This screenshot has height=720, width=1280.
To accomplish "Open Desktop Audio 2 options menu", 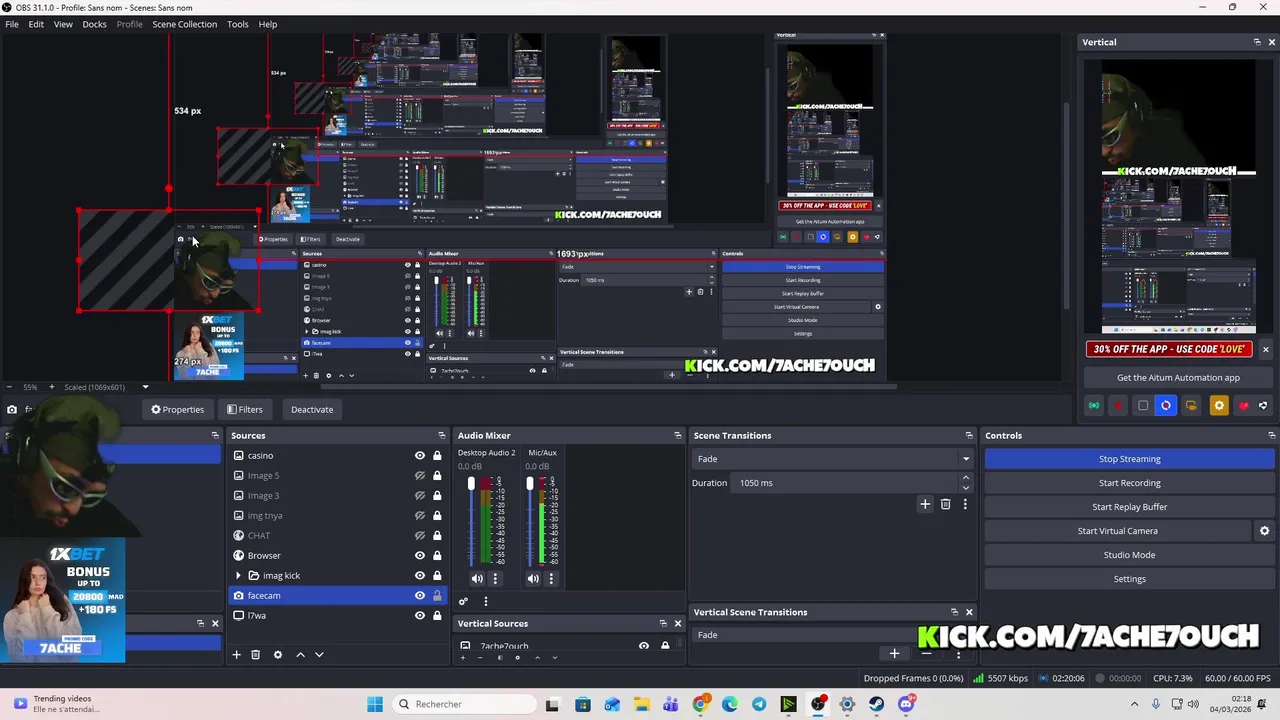I will coord(494,578).
